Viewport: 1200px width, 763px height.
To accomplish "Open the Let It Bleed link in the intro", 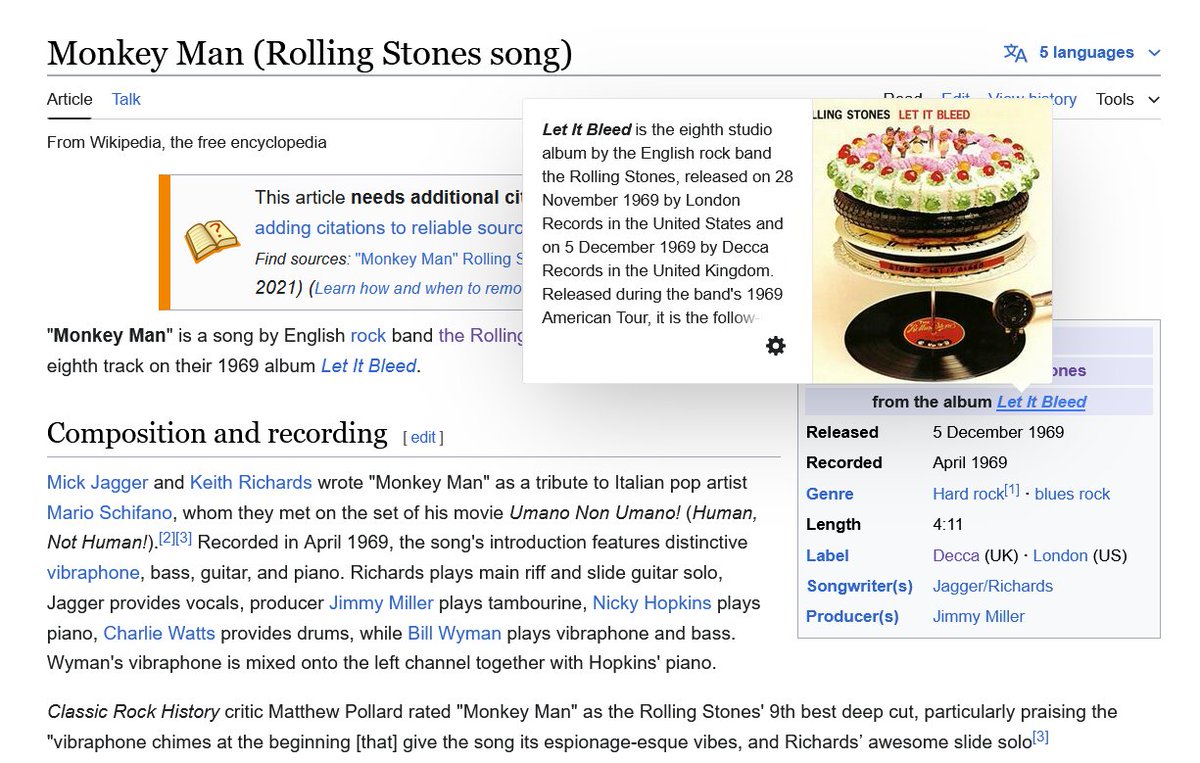I will 368,366.
